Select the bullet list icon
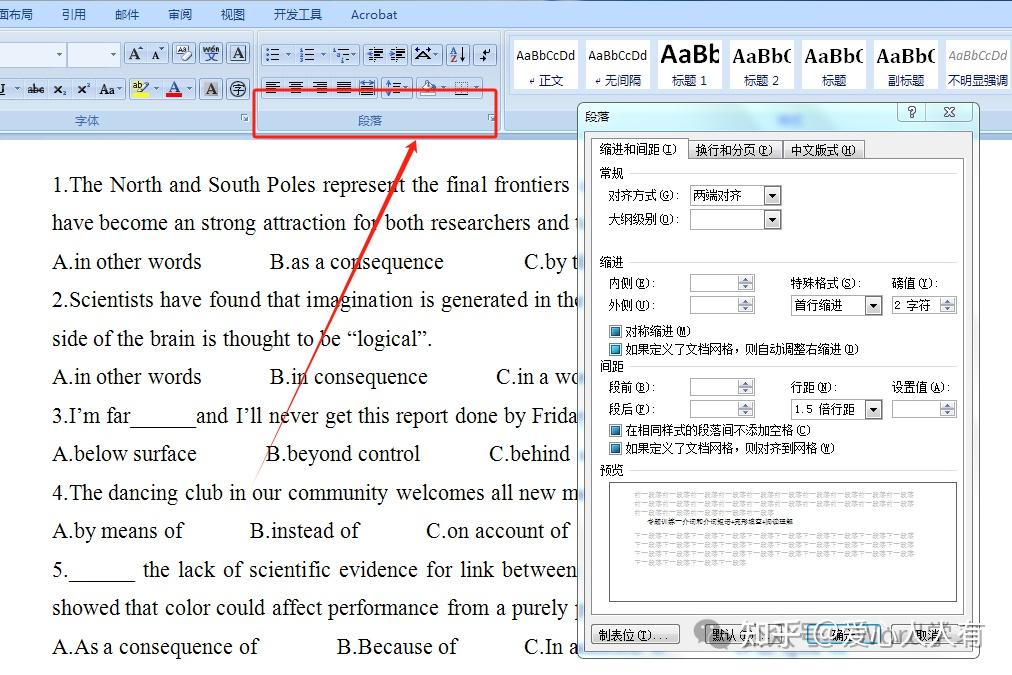1012x675 pixels. pos(272,52)
